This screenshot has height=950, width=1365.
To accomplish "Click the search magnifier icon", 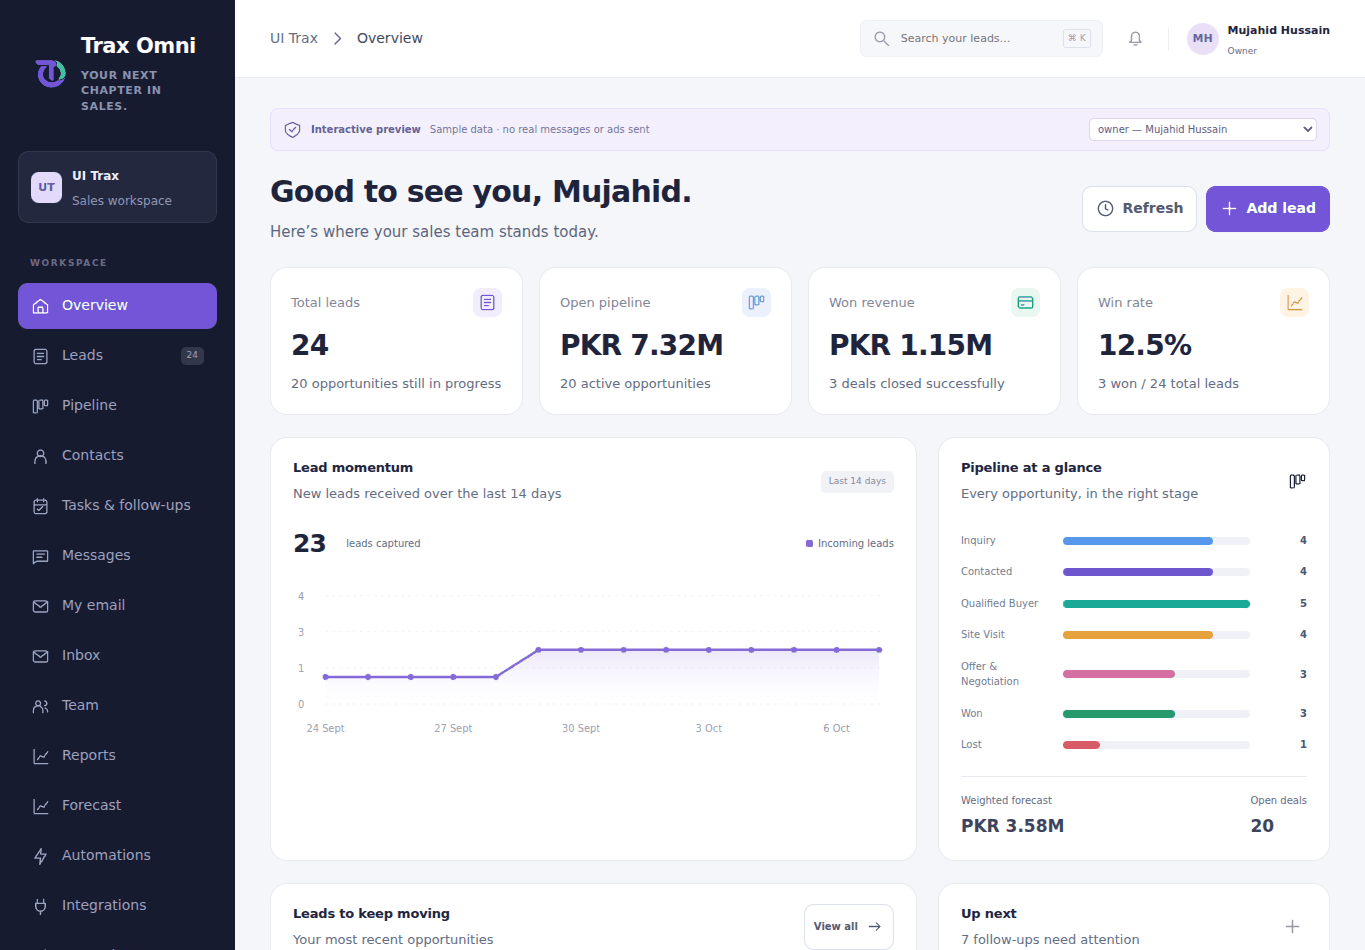I will pos(881,38).
